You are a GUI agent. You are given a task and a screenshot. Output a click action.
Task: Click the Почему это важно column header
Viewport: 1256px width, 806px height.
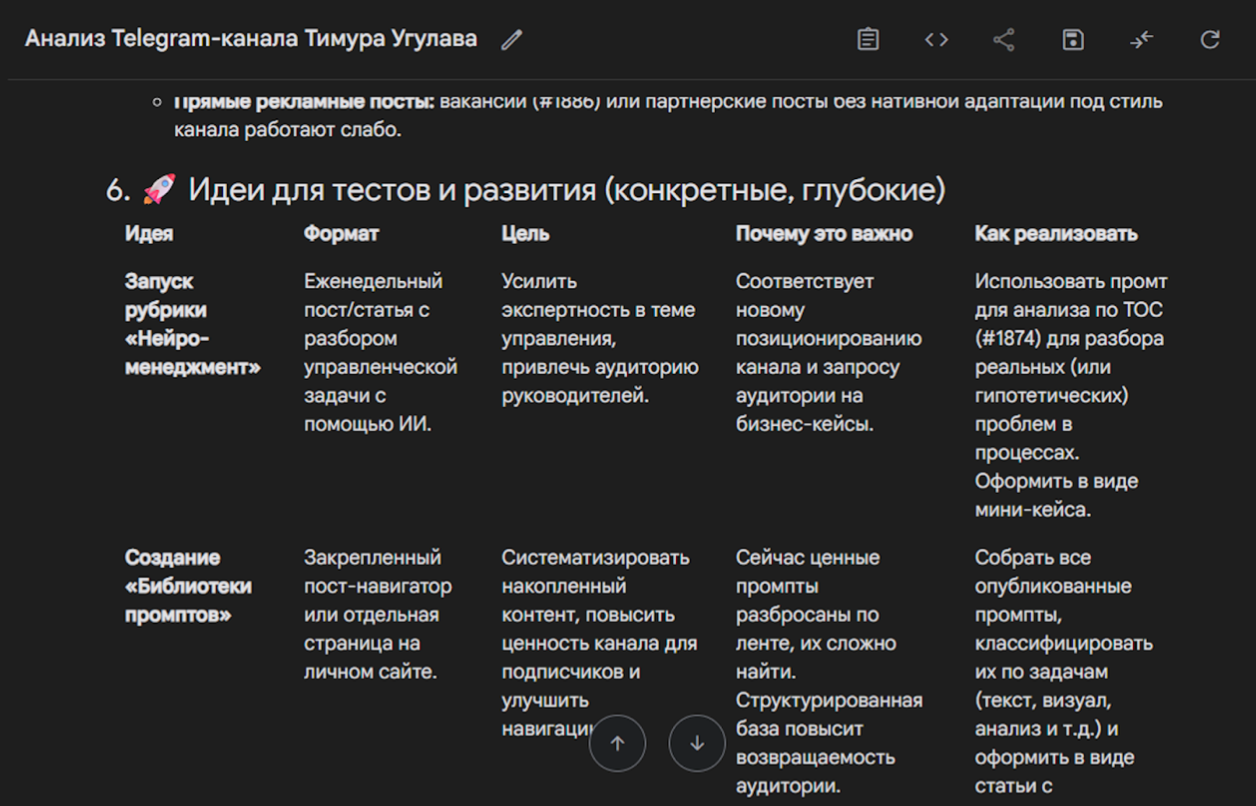click(x=824, y=234)
